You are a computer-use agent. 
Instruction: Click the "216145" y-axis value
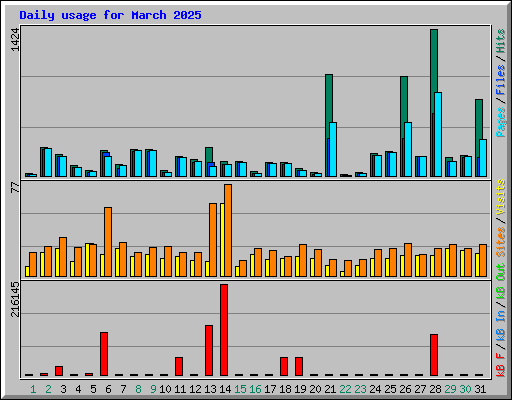point(15,299)
